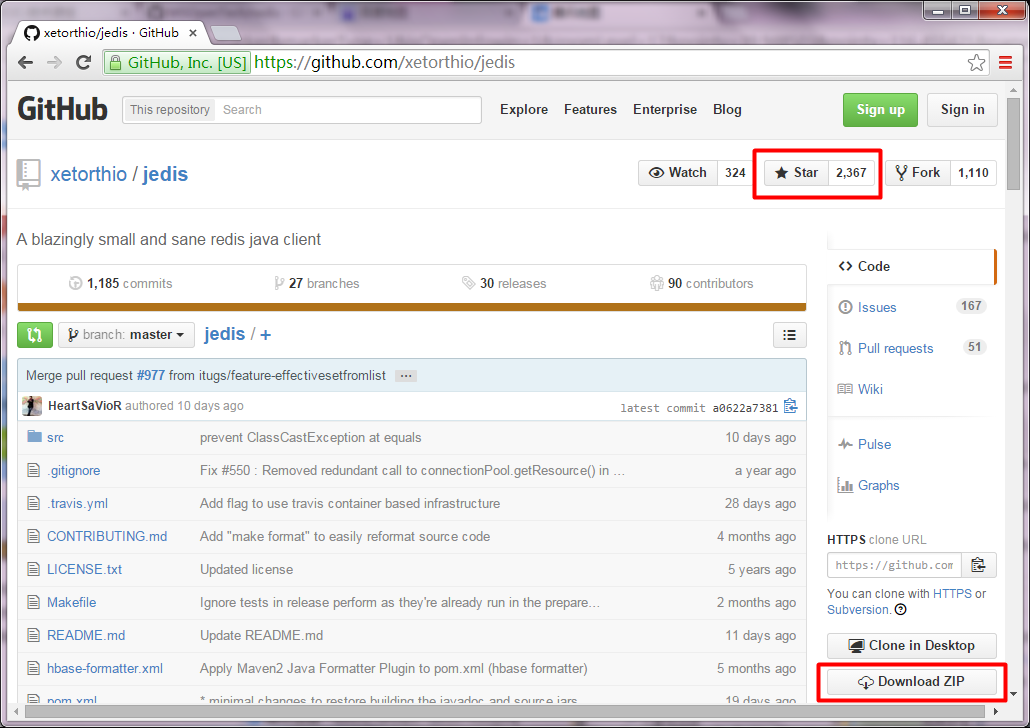Click the green compare branches icon
This screenshot has height=728, width=1030.
point(35,334)
